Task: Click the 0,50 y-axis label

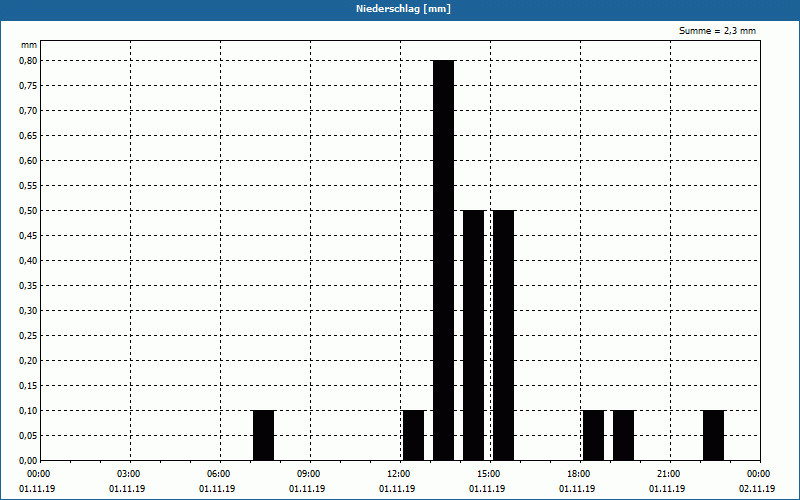Action: pos(28,211)
